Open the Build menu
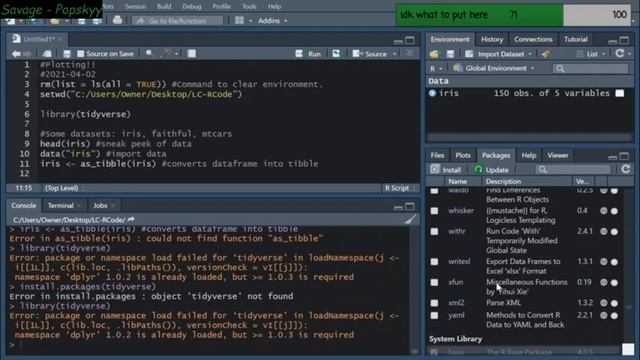Image resolution: width=640 pixels, height=360 pixels. click(164, 7)
